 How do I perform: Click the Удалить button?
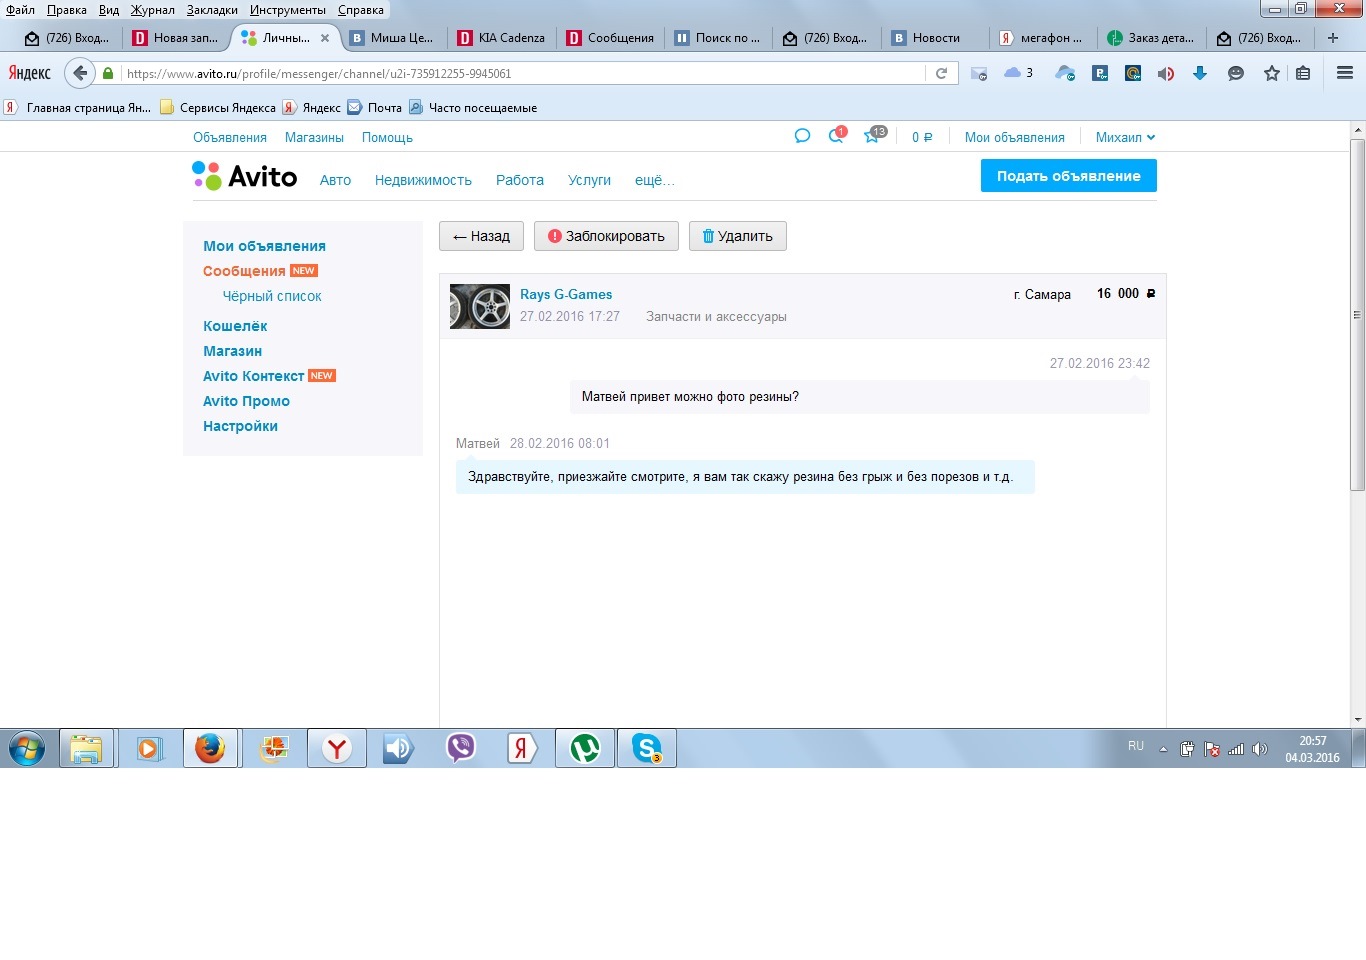(x=738, y=236)
